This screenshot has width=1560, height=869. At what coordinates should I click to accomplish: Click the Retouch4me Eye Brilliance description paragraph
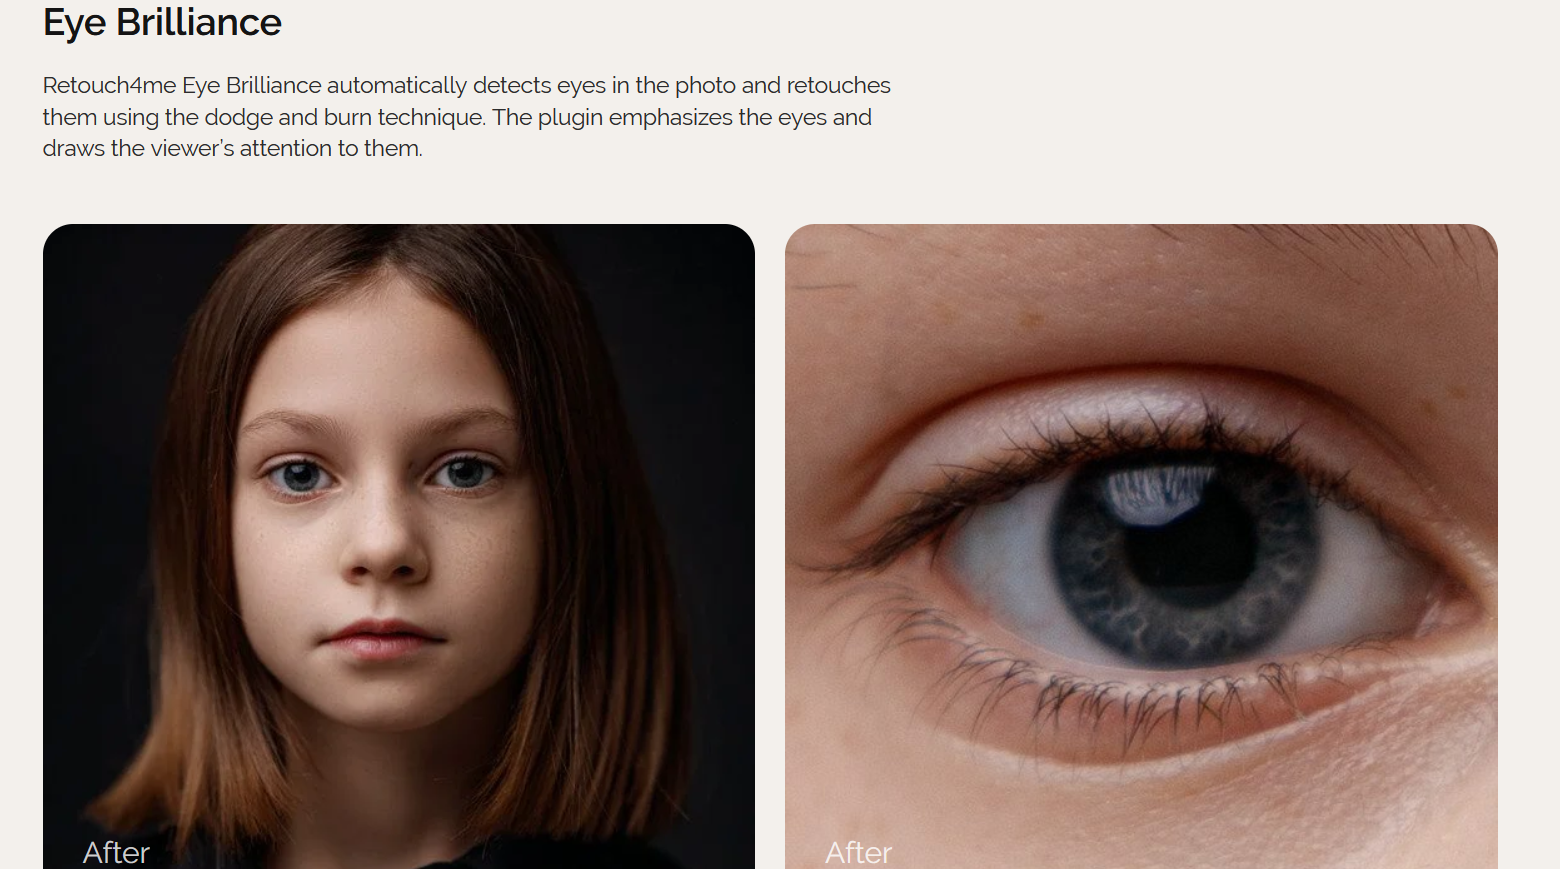(467, 117)
